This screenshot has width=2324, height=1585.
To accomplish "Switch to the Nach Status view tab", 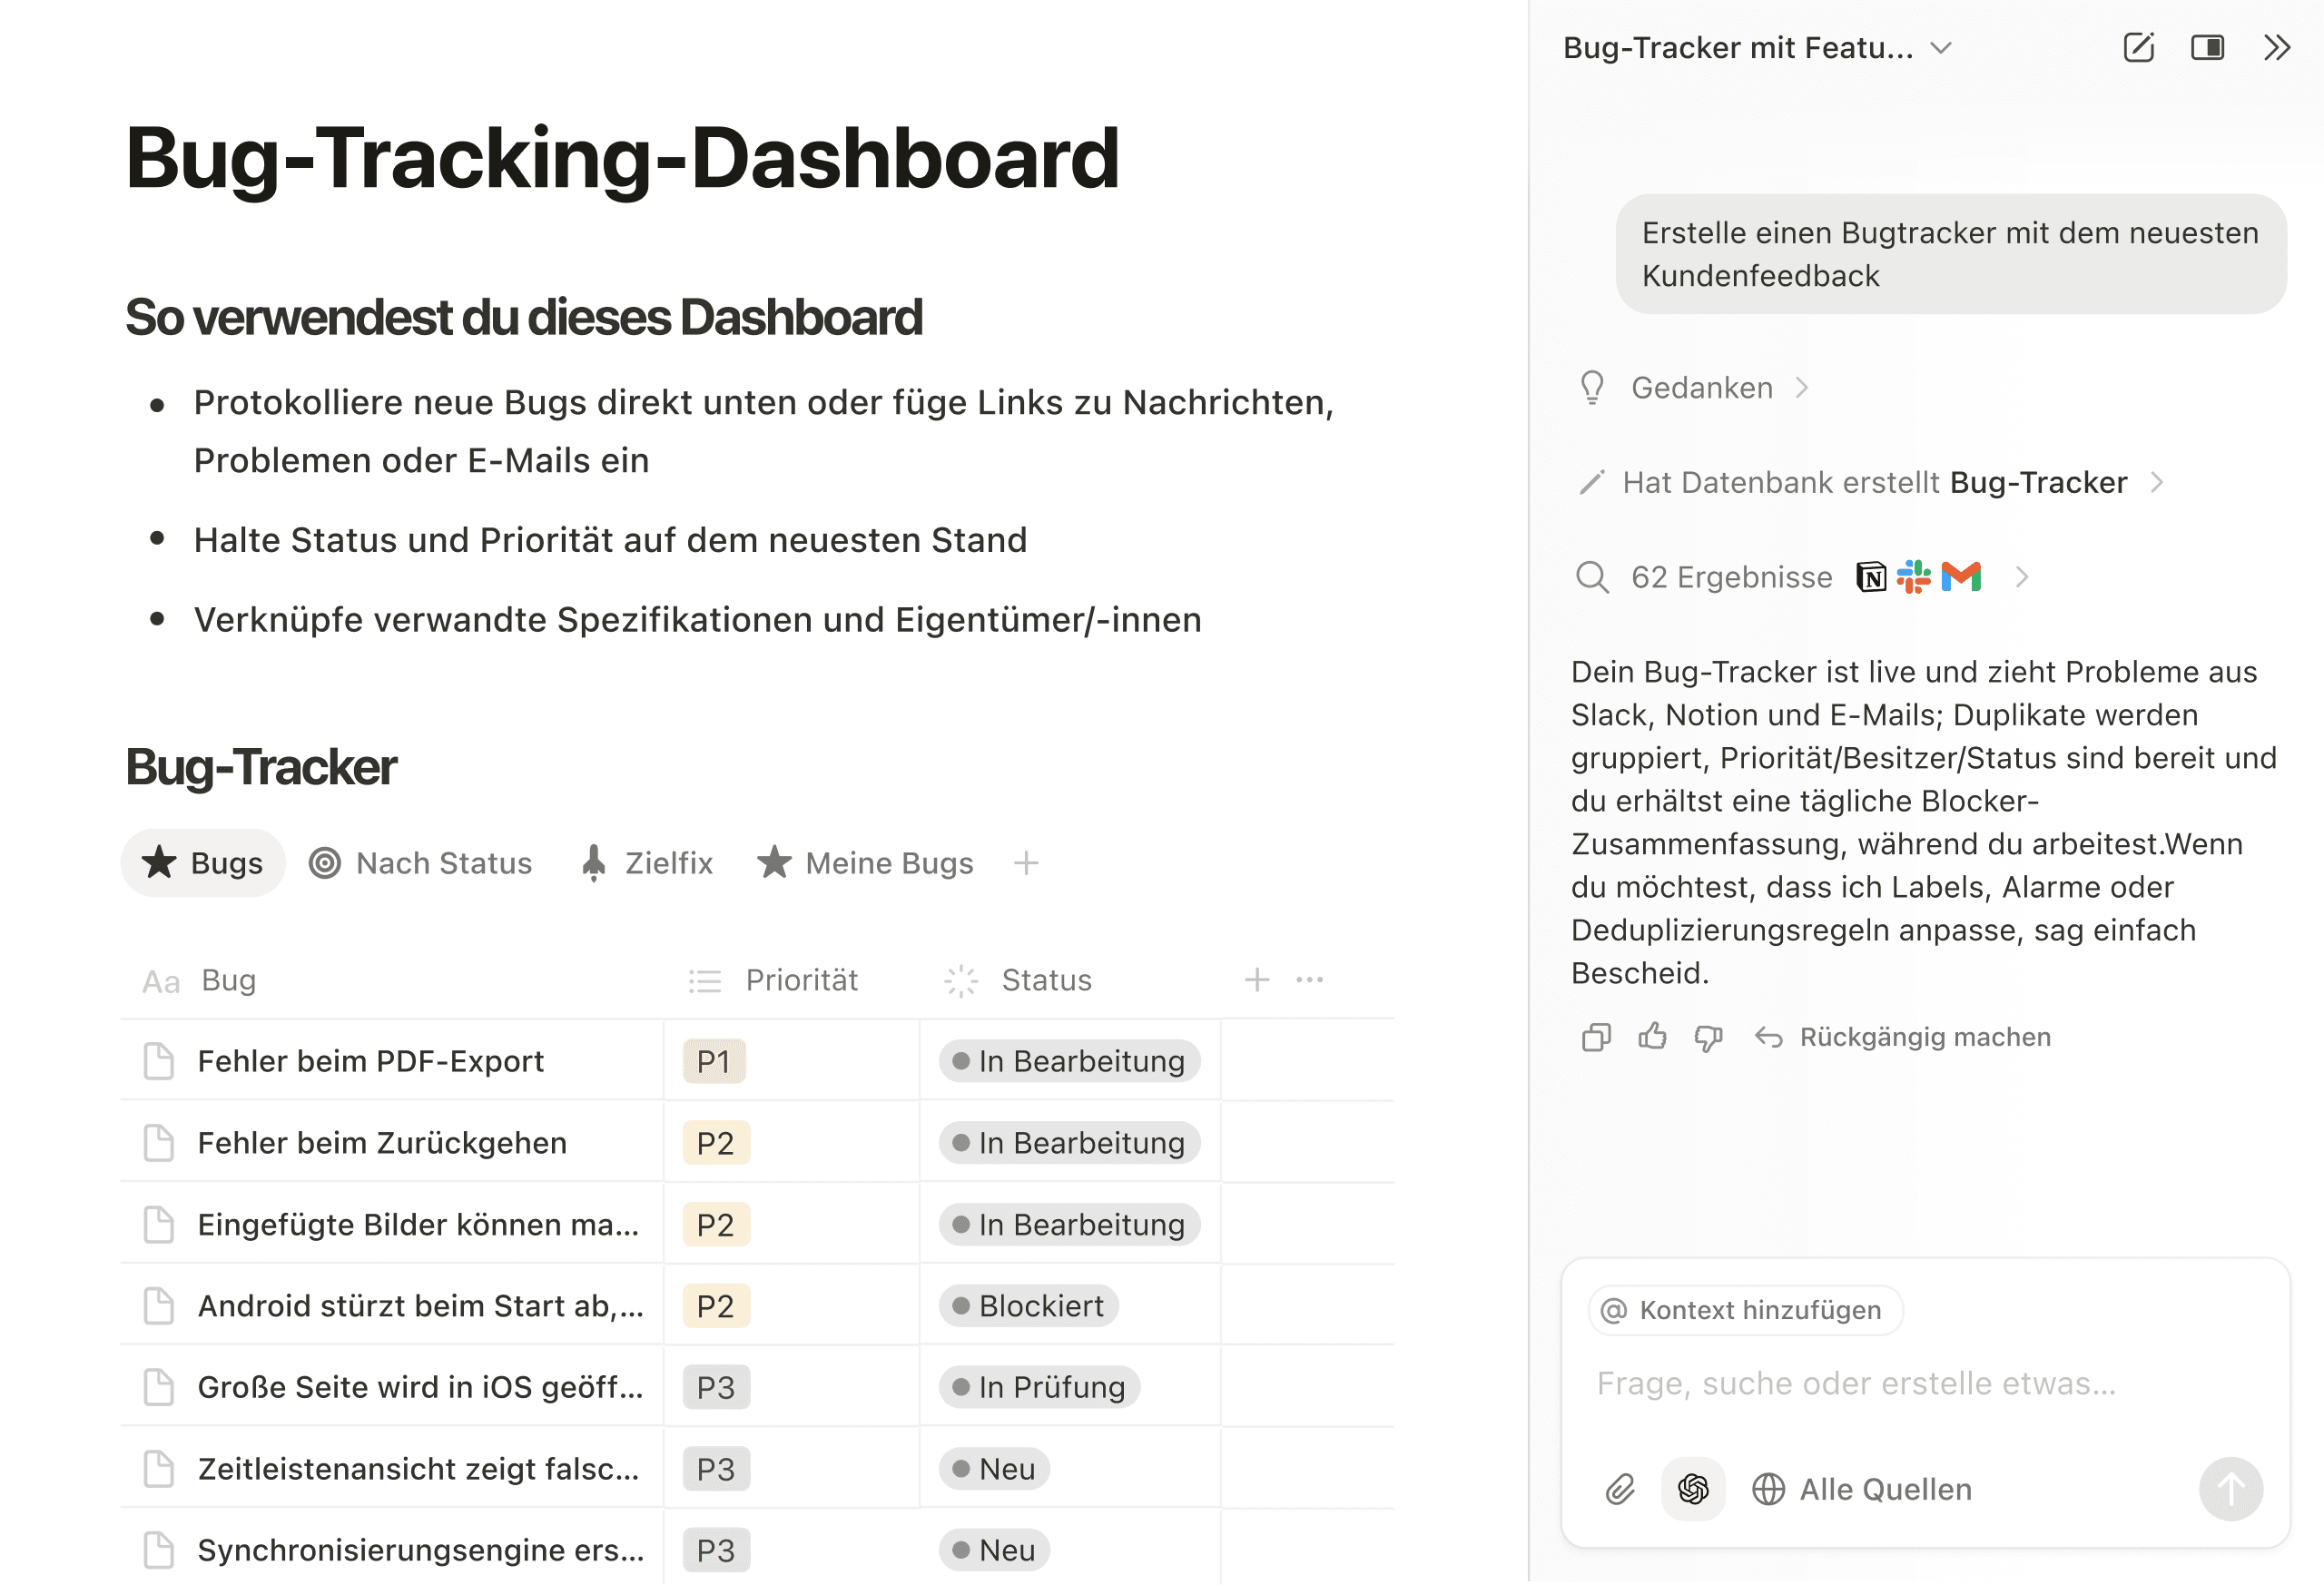I will (421, 863).
